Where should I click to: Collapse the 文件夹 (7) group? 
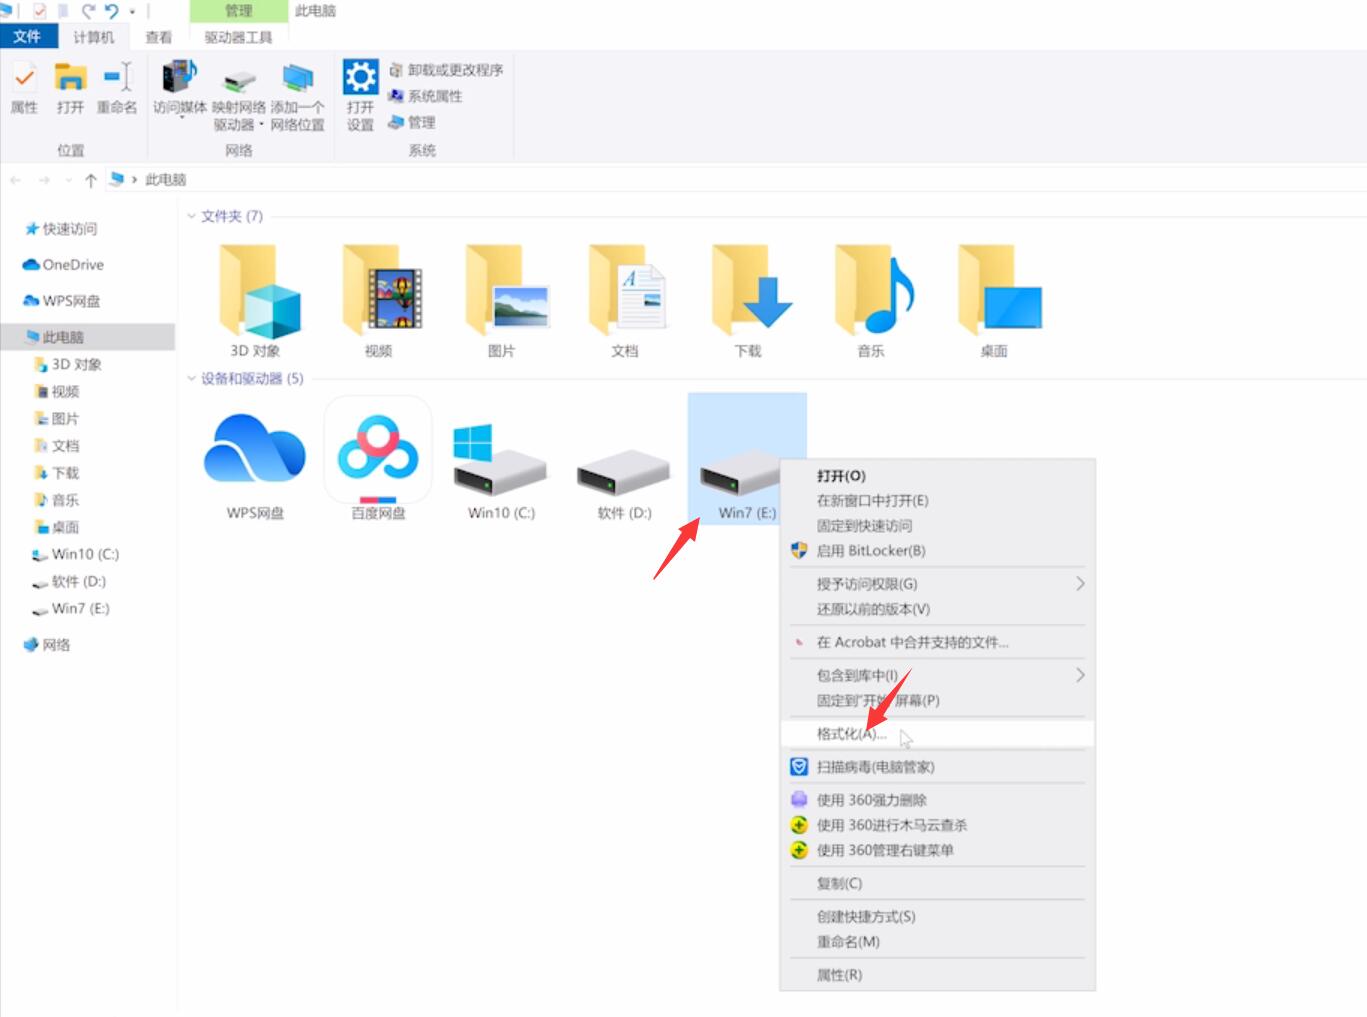tap(191, 216)
